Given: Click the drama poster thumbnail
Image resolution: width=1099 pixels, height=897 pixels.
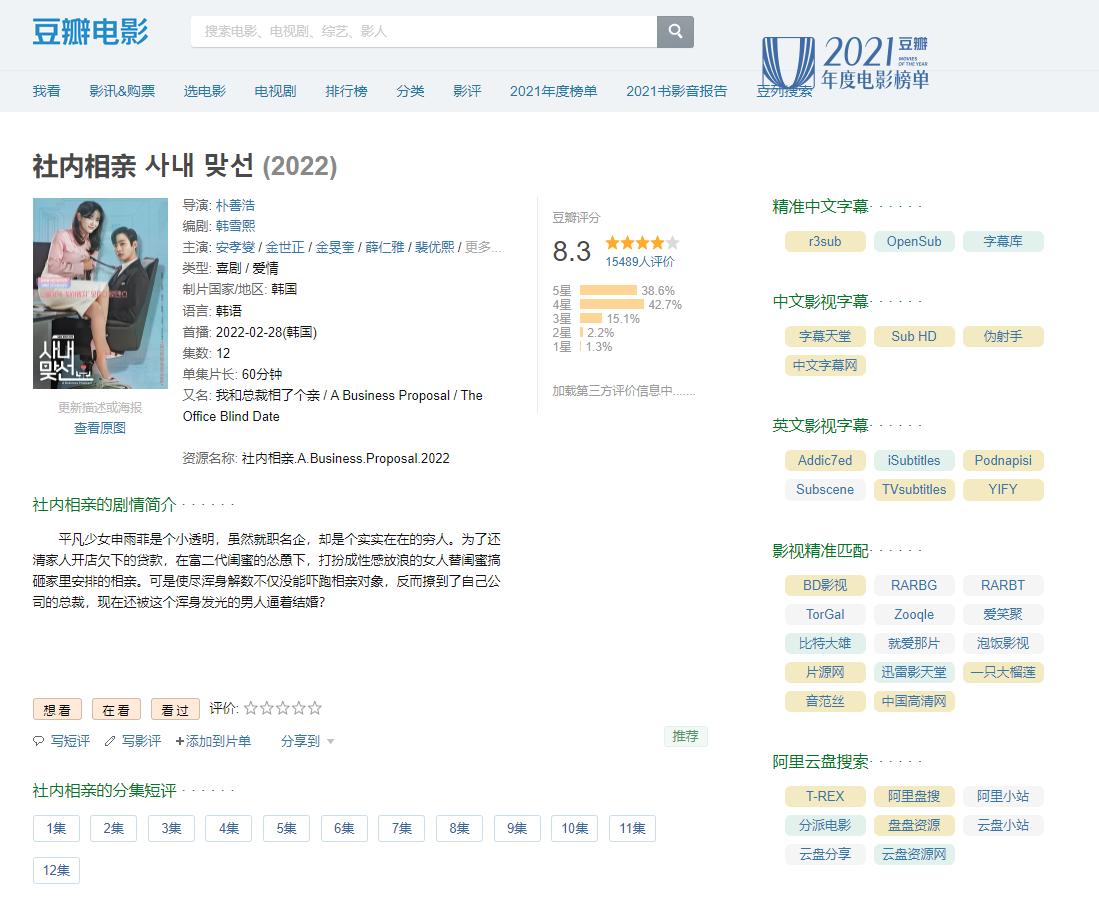Looking at the screenshot, I should (100, 293).
